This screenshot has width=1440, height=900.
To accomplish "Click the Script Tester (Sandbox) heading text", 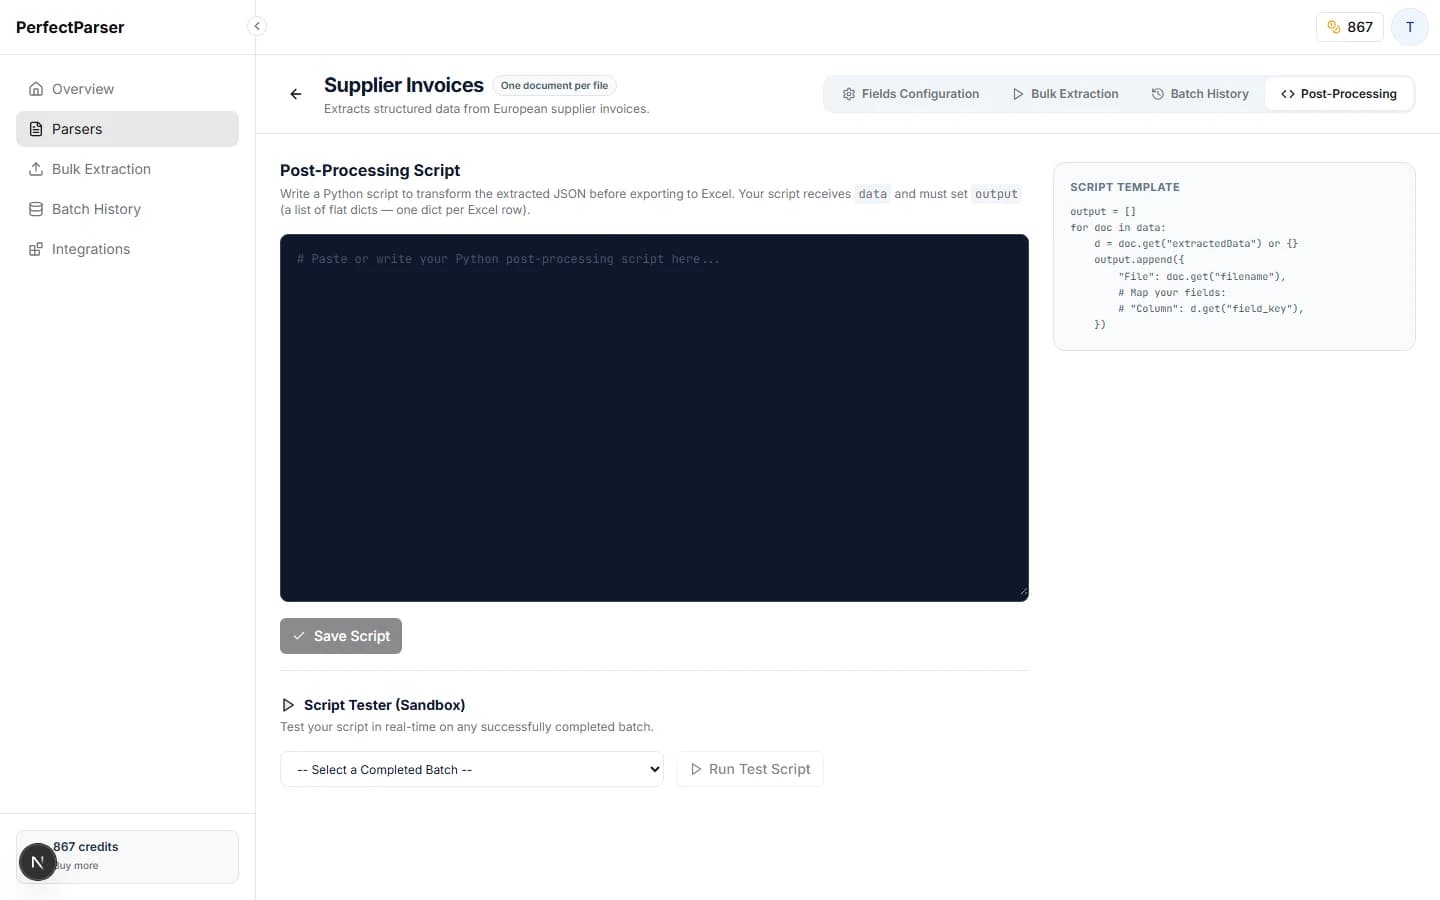I will pyautogui.click(x=385, y=705).
